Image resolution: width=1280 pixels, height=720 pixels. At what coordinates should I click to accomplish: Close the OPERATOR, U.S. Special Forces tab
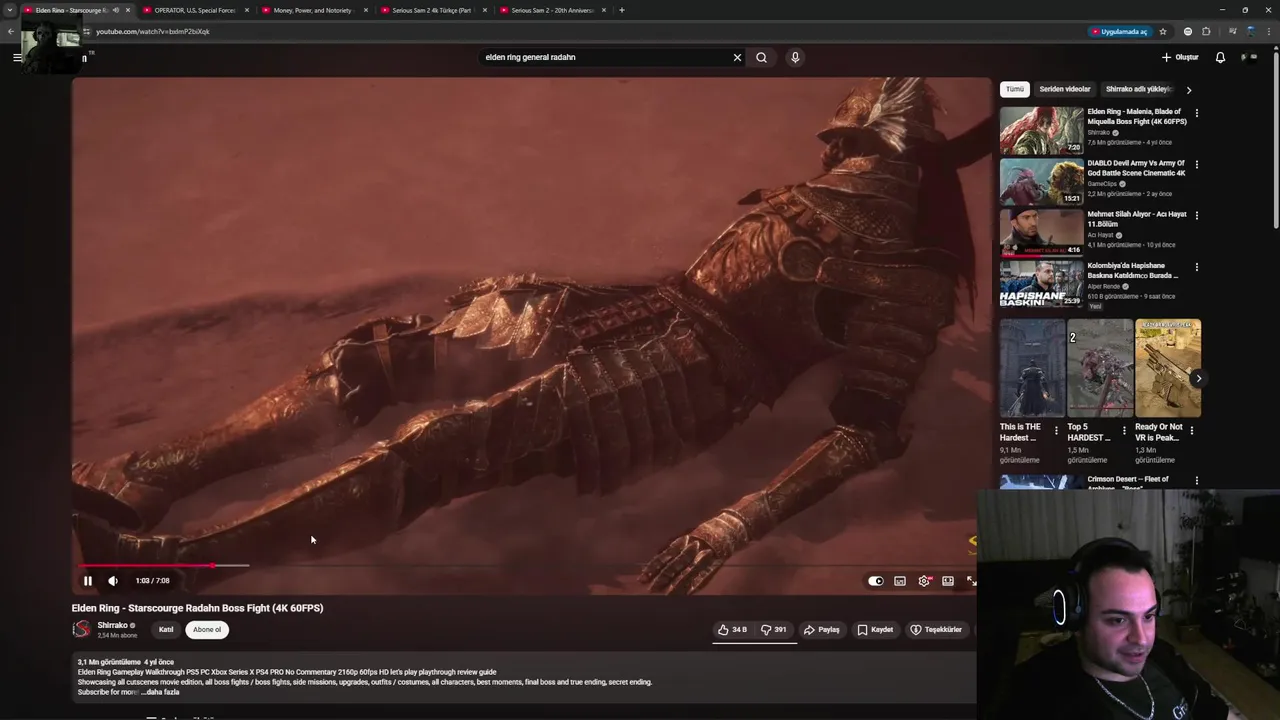(x=247, y=10)
